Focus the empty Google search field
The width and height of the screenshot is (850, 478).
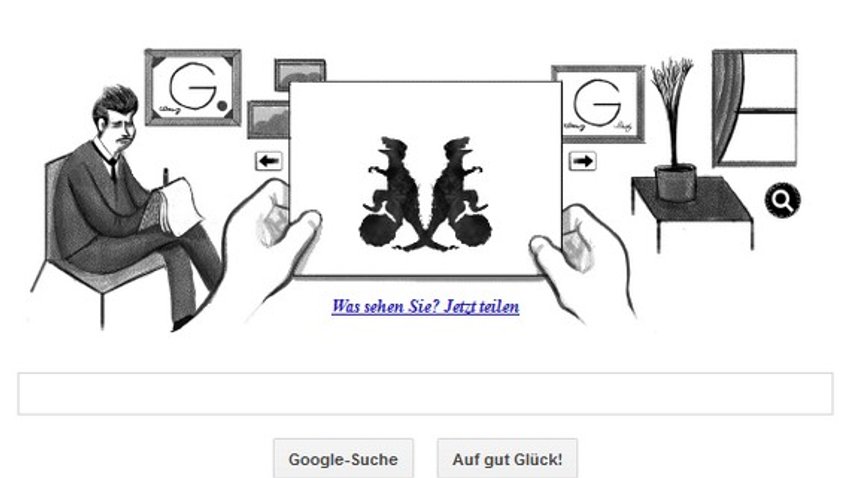pyautogui.click(x=426, y=394)
